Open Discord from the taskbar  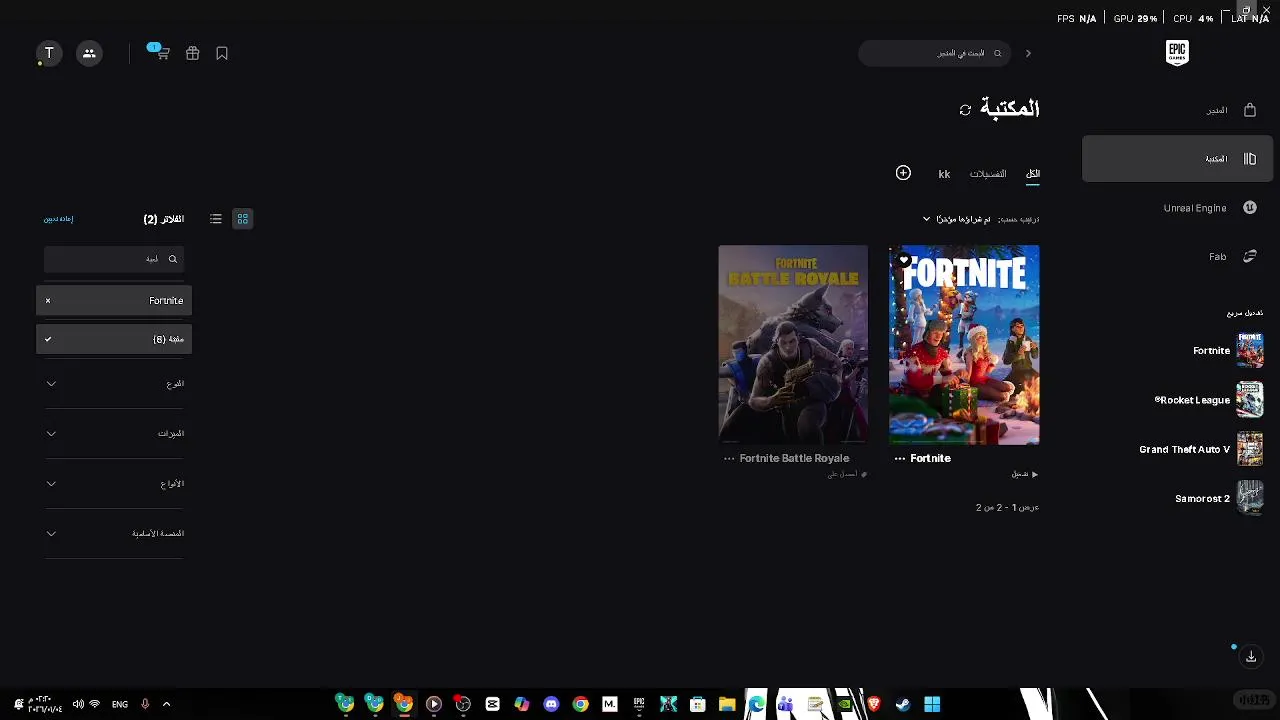[x=551, y=704]
